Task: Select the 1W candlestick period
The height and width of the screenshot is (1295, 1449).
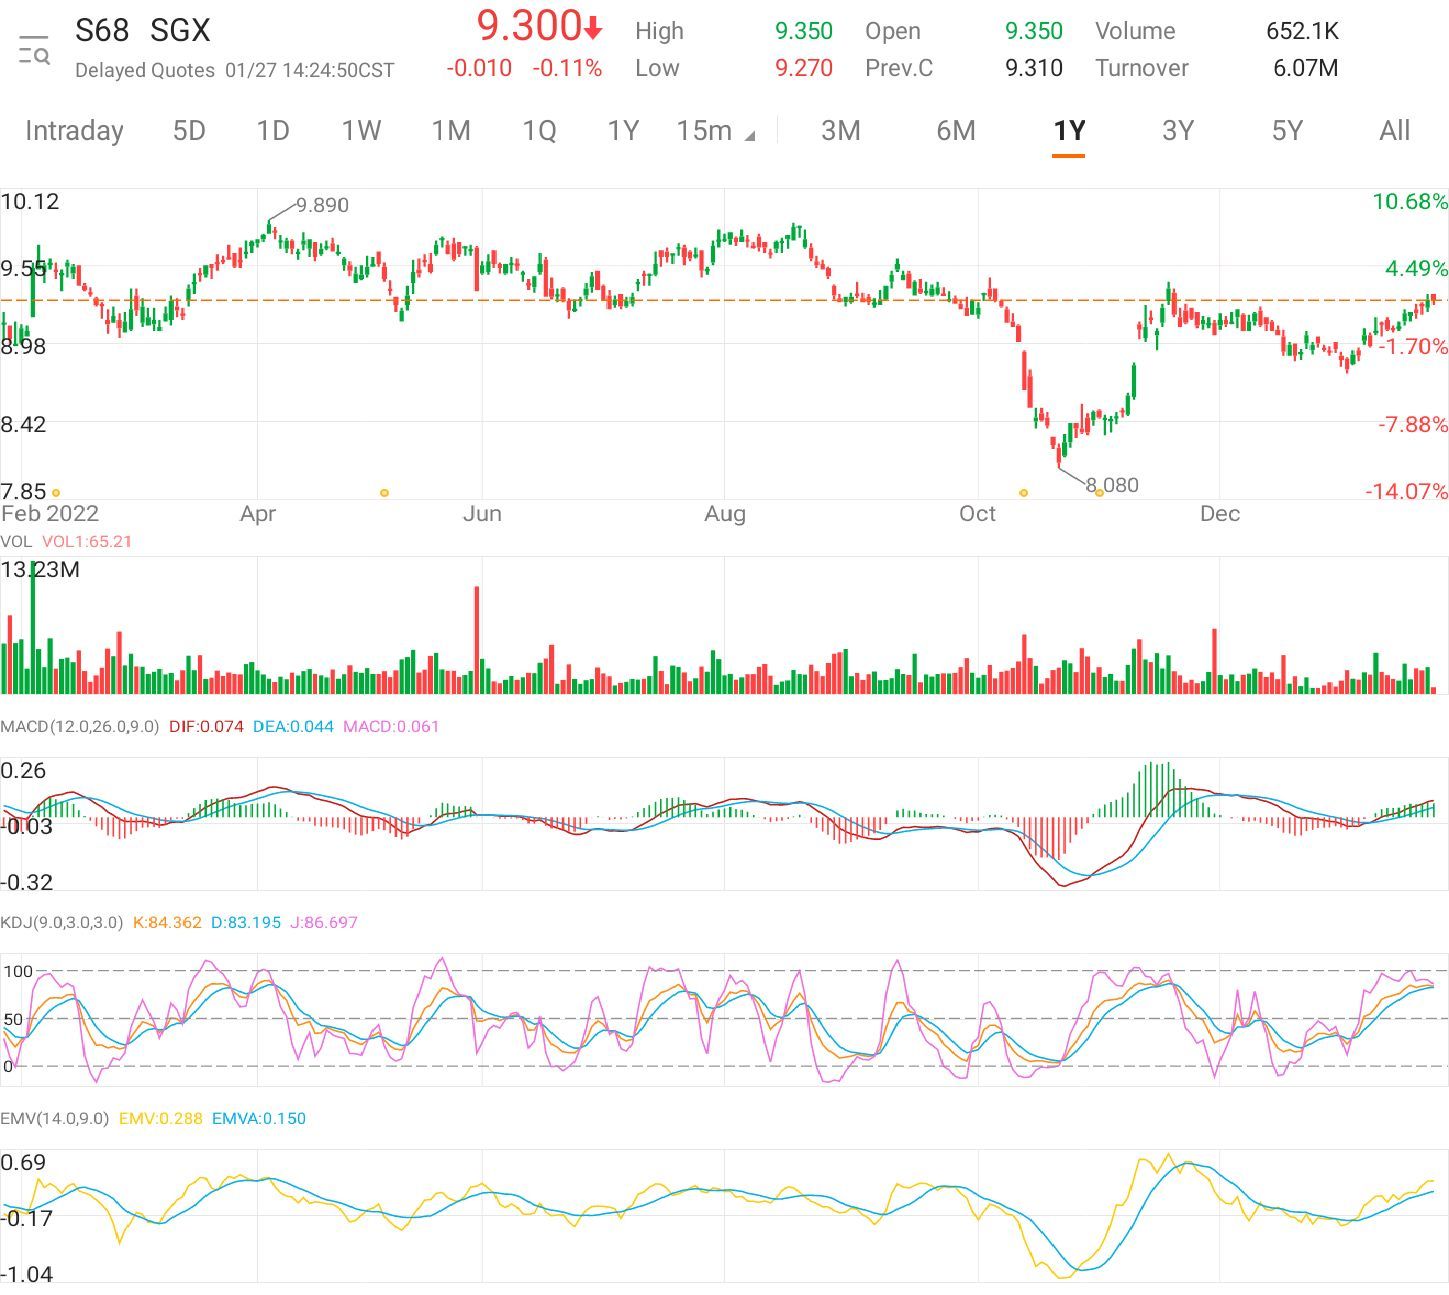Action: (361, 131)
